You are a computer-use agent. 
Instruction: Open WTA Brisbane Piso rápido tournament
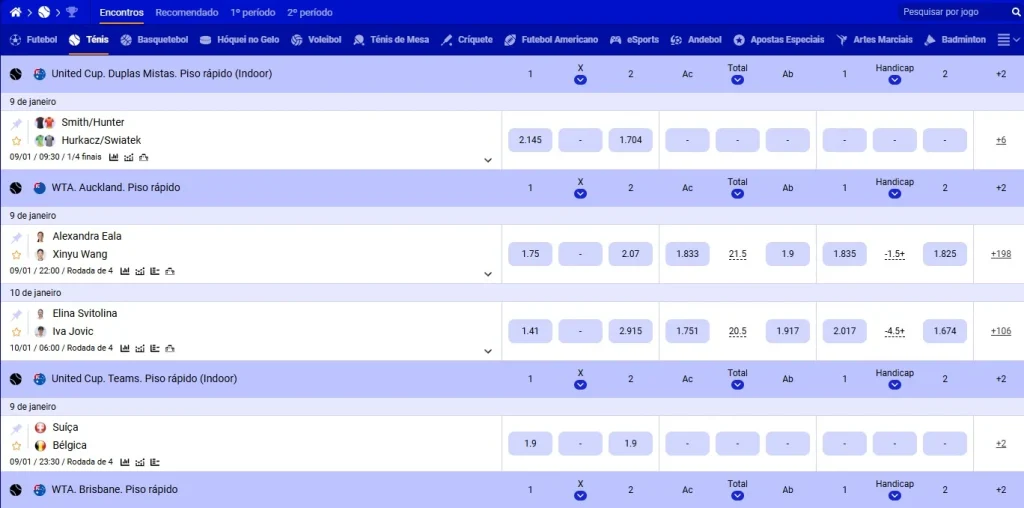(114, 490)
